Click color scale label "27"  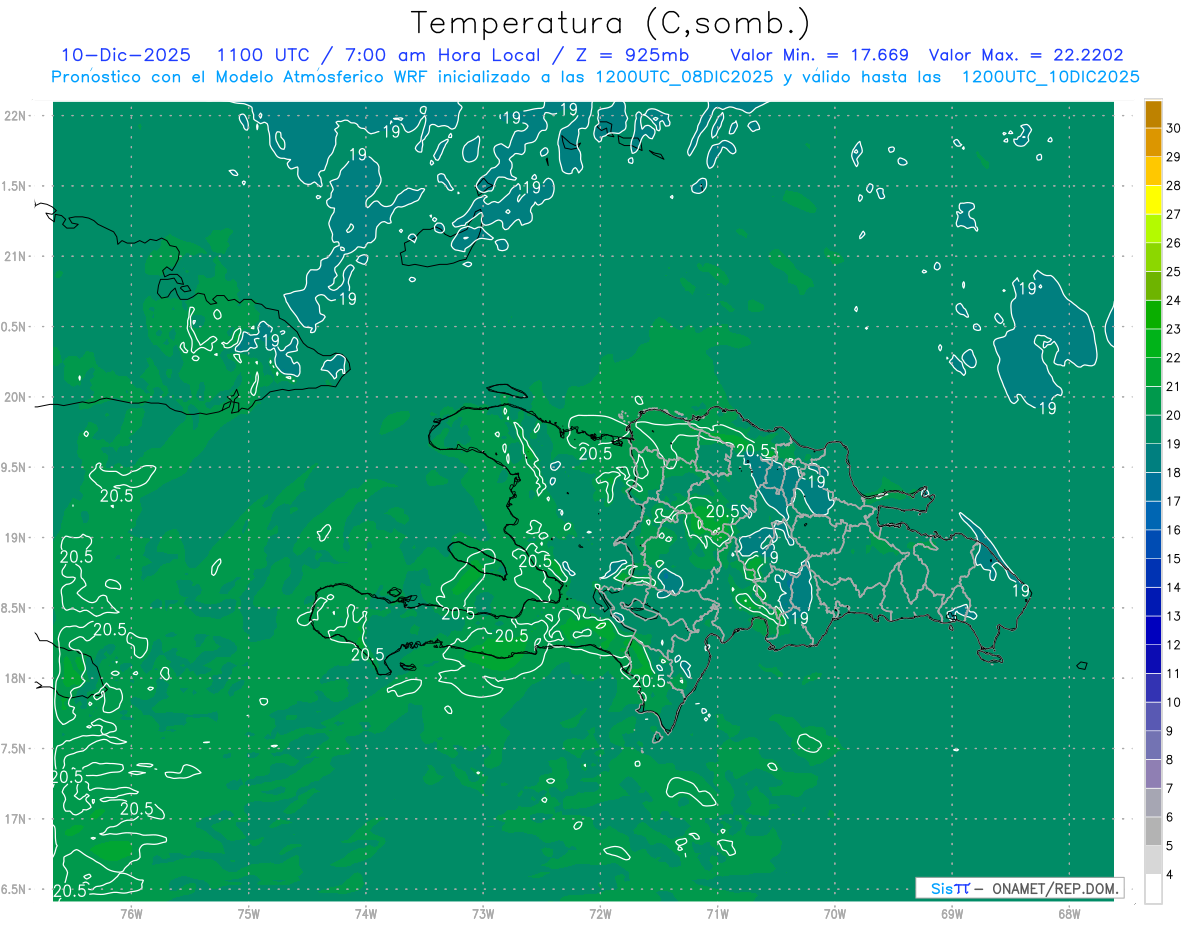1175,214
